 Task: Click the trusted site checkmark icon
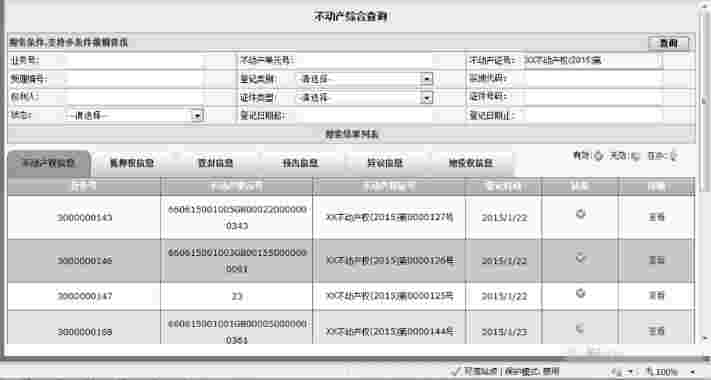pyautogui.click(x=456, y=371)
